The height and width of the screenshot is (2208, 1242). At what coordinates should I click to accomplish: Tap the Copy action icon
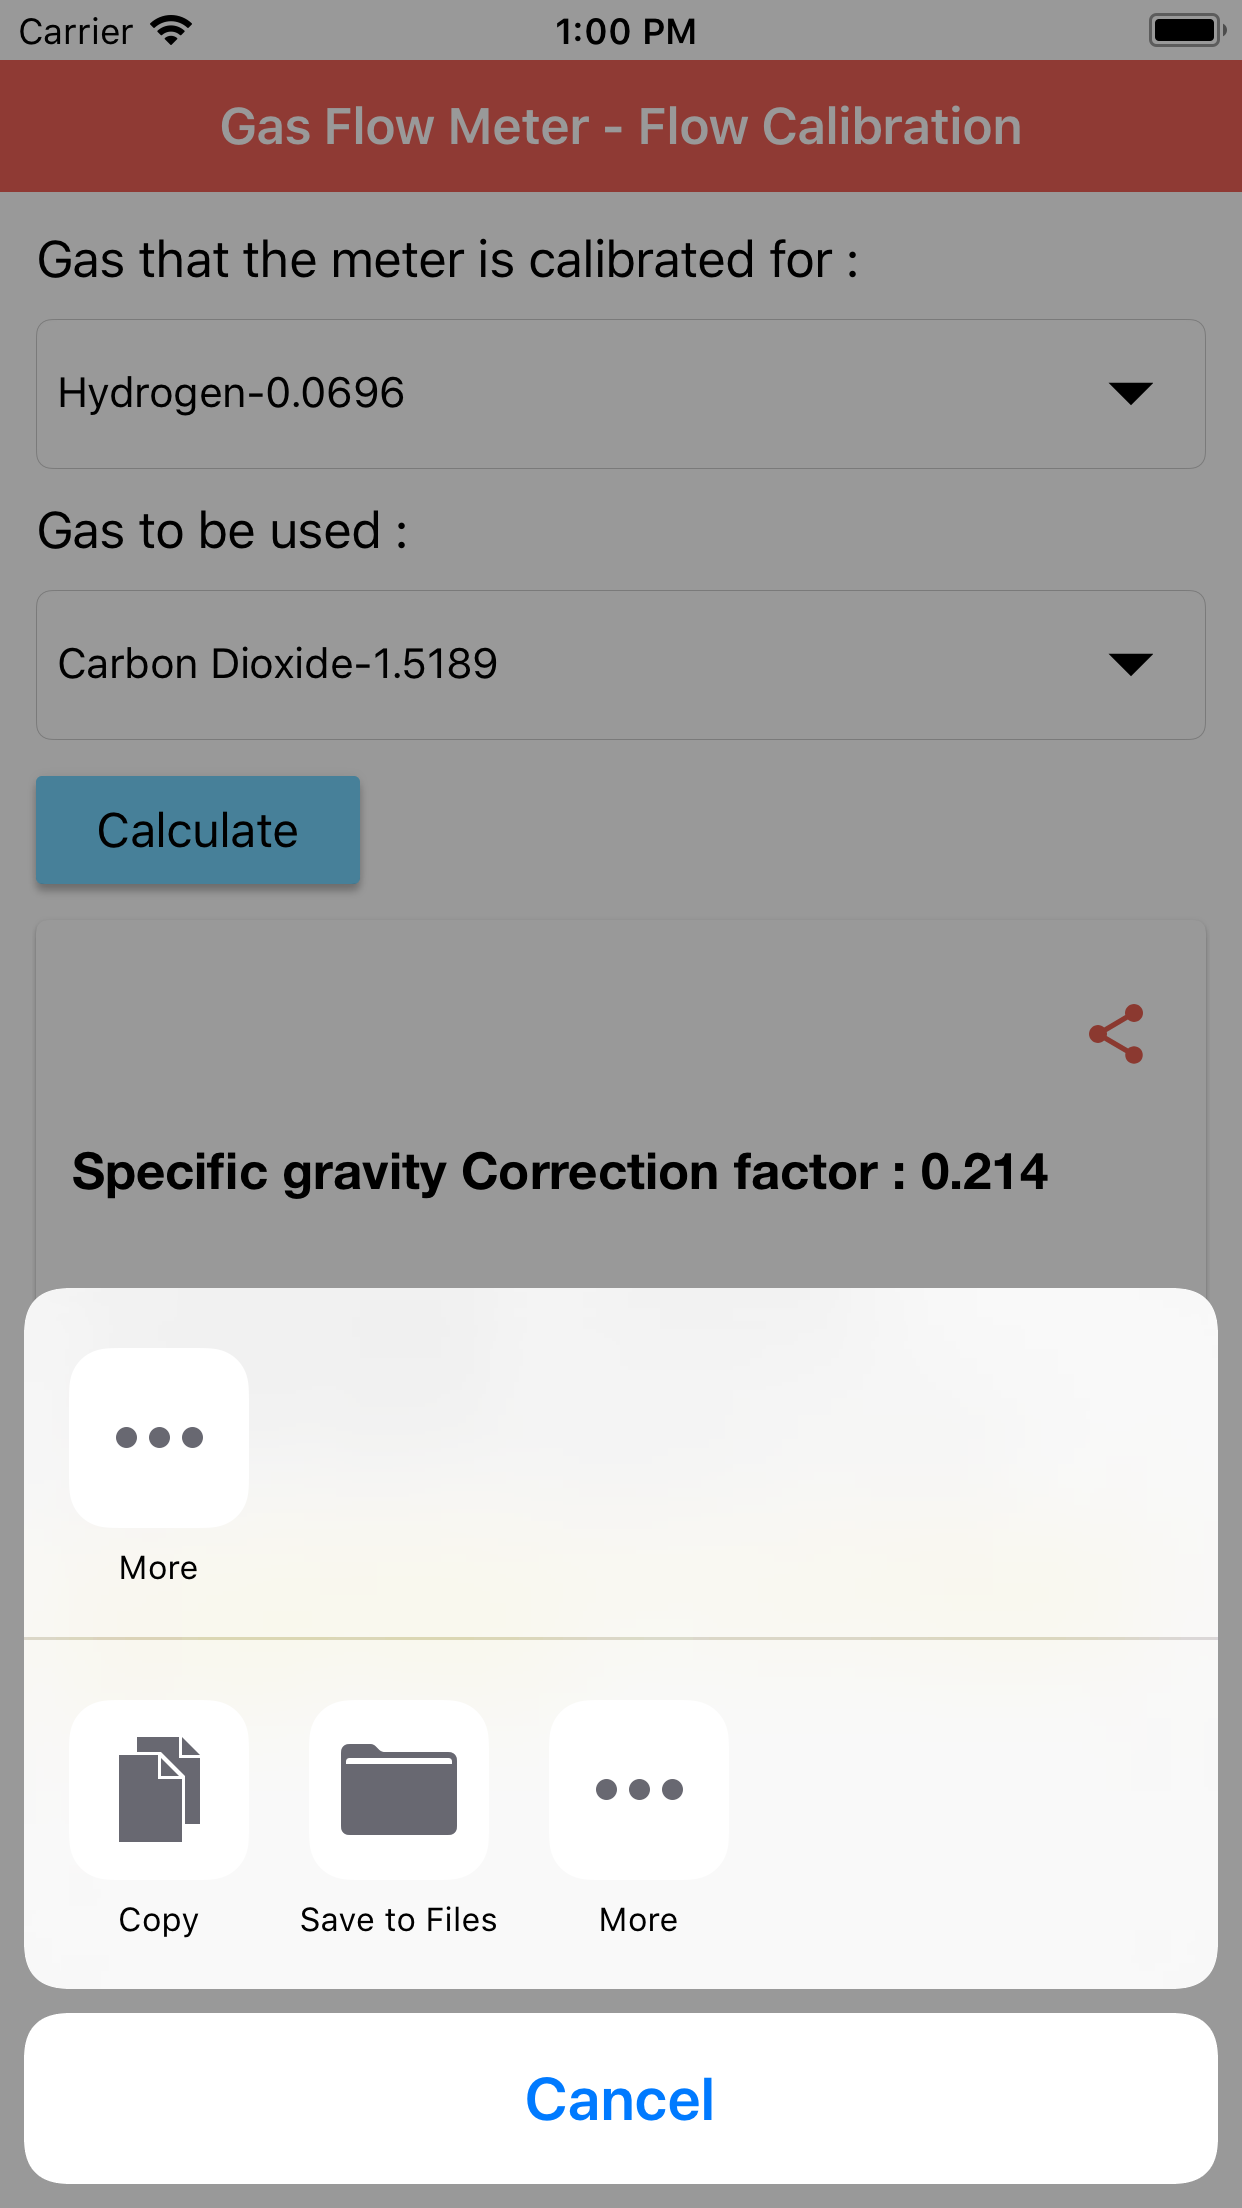159,1789
